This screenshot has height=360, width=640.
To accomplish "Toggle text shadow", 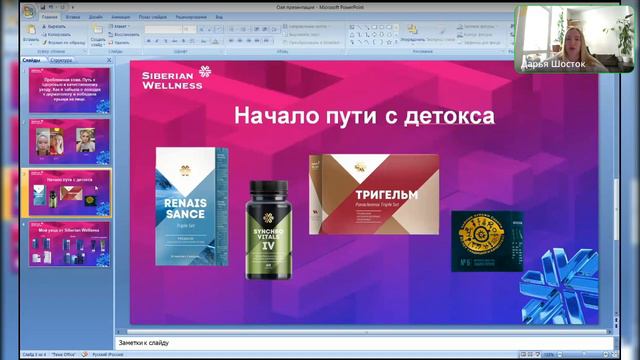I will (x=183, y=41).
